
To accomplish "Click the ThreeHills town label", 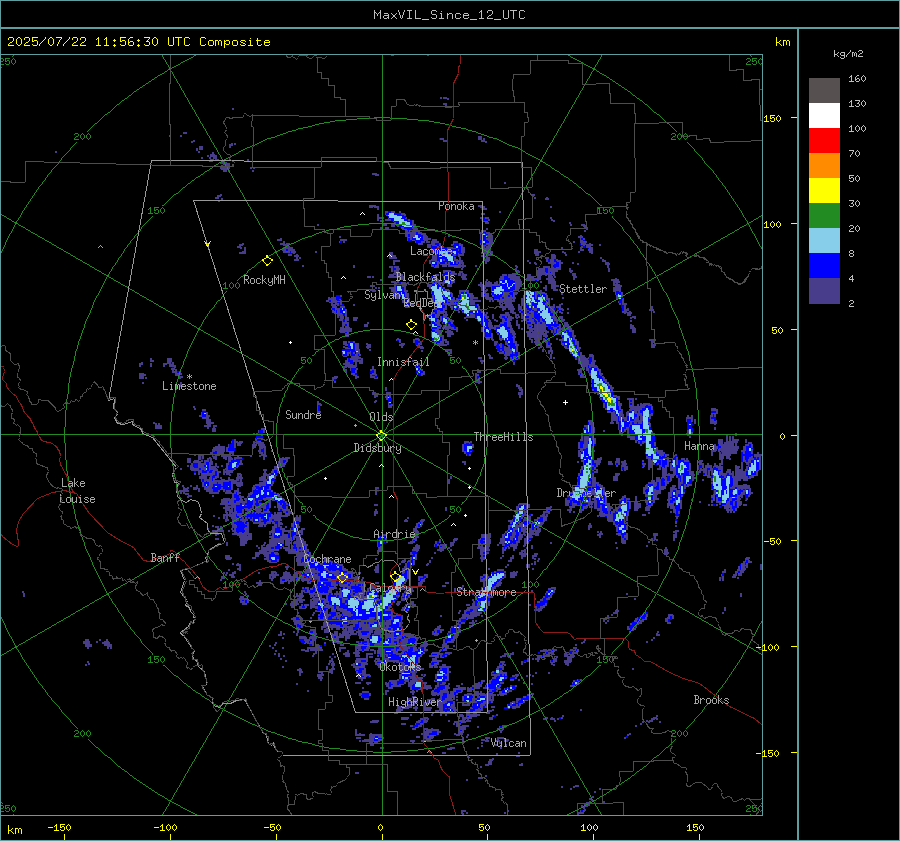I will (x=503, y=437).
